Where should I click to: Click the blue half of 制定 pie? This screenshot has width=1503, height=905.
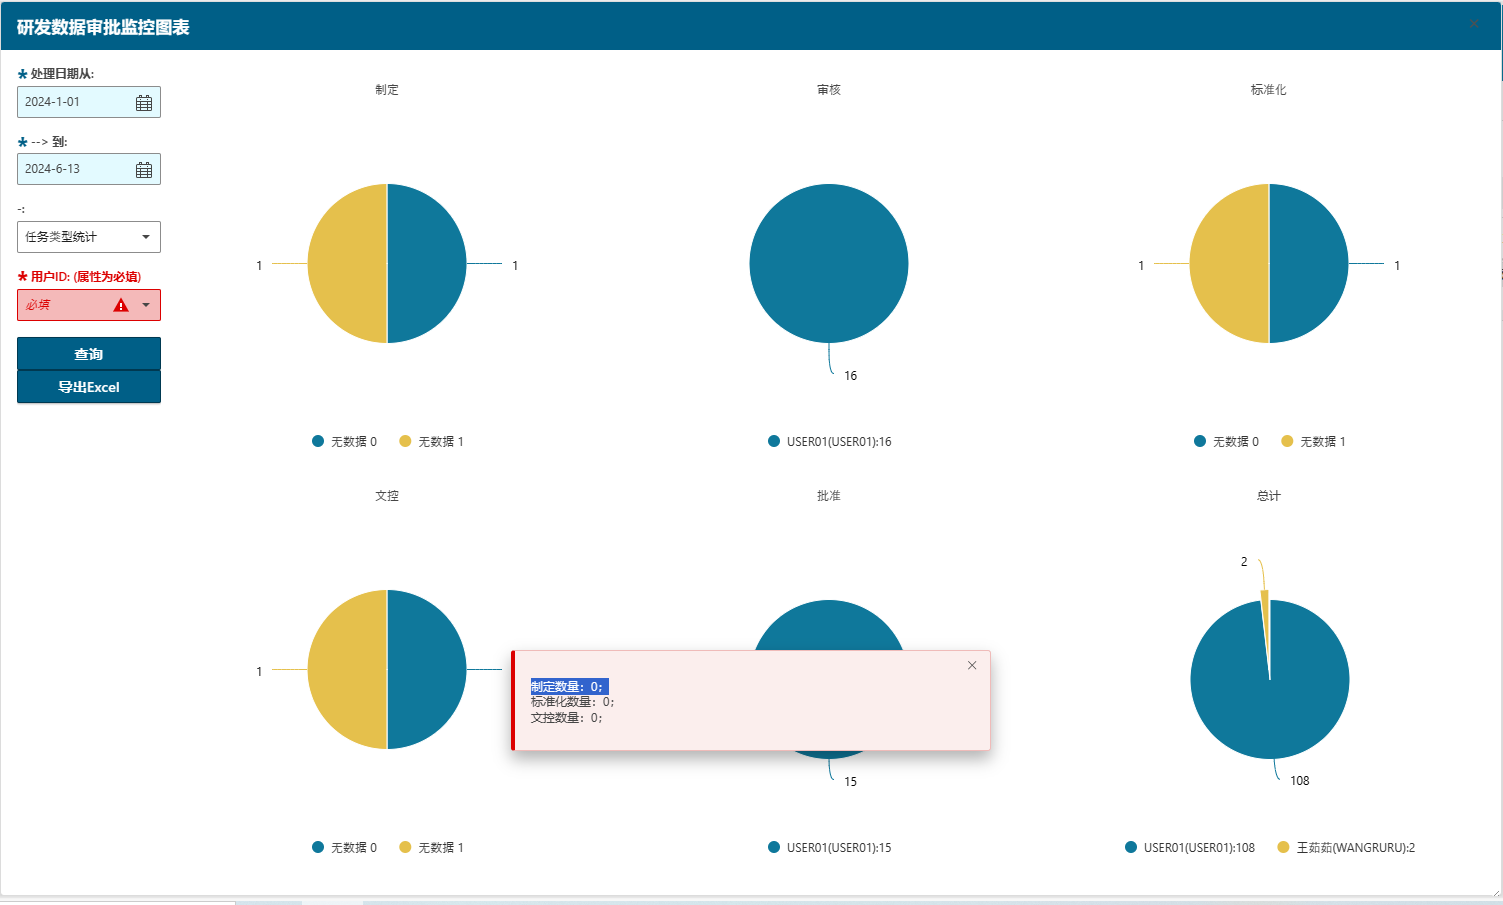click(x=427, y=263)
